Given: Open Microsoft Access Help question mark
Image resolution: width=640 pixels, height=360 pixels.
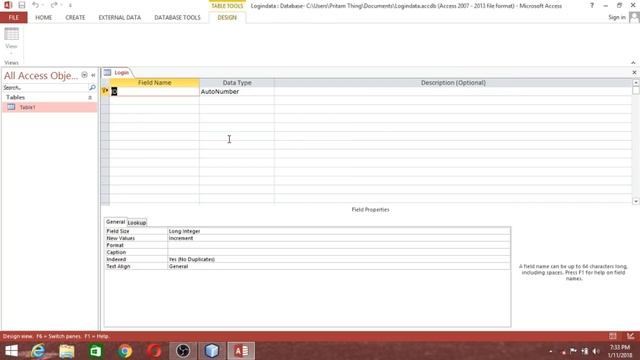Looking at the screenshot, I should [592, 5].
